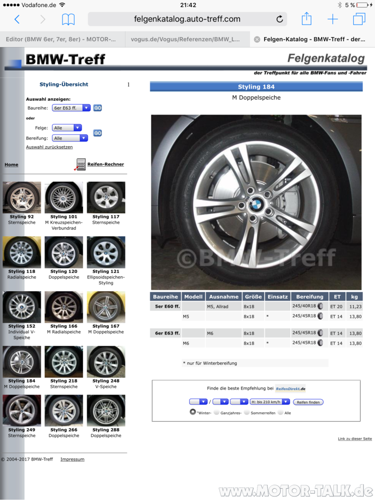Viewport: 375px width, 500px height.
Task: Select Styling 101 M Kreuzspeichen thumbnail
Action: (x=64, y=197)
